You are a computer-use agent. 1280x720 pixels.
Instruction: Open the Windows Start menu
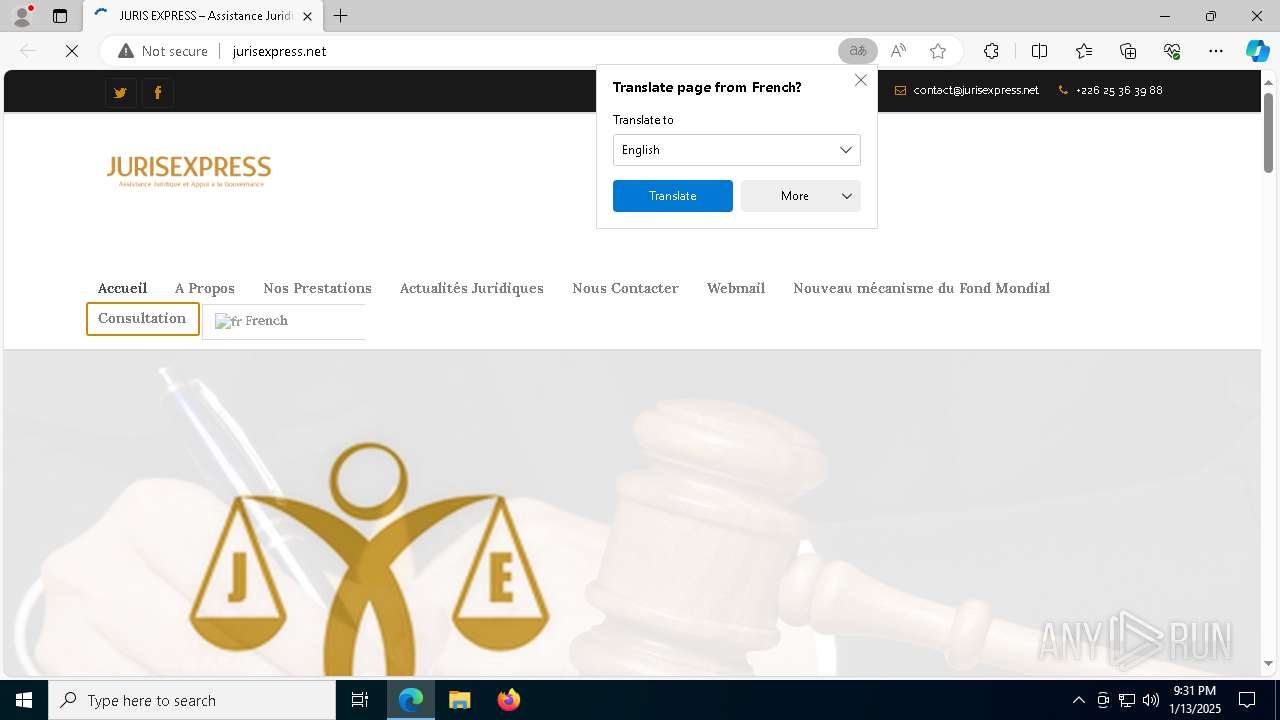[24, 700]
